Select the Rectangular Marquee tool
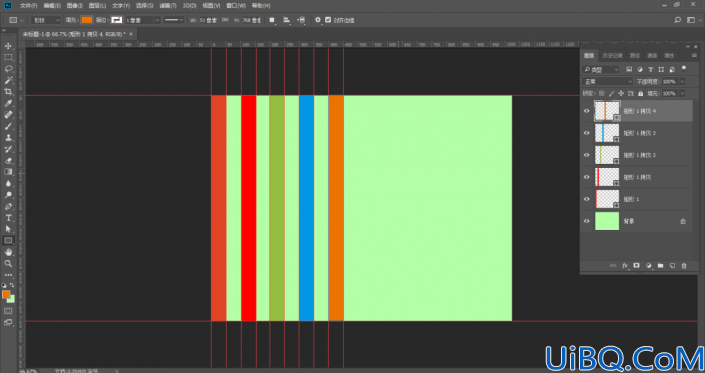The image size is (705, 373). pyautogui.click(x=8, y=57)
